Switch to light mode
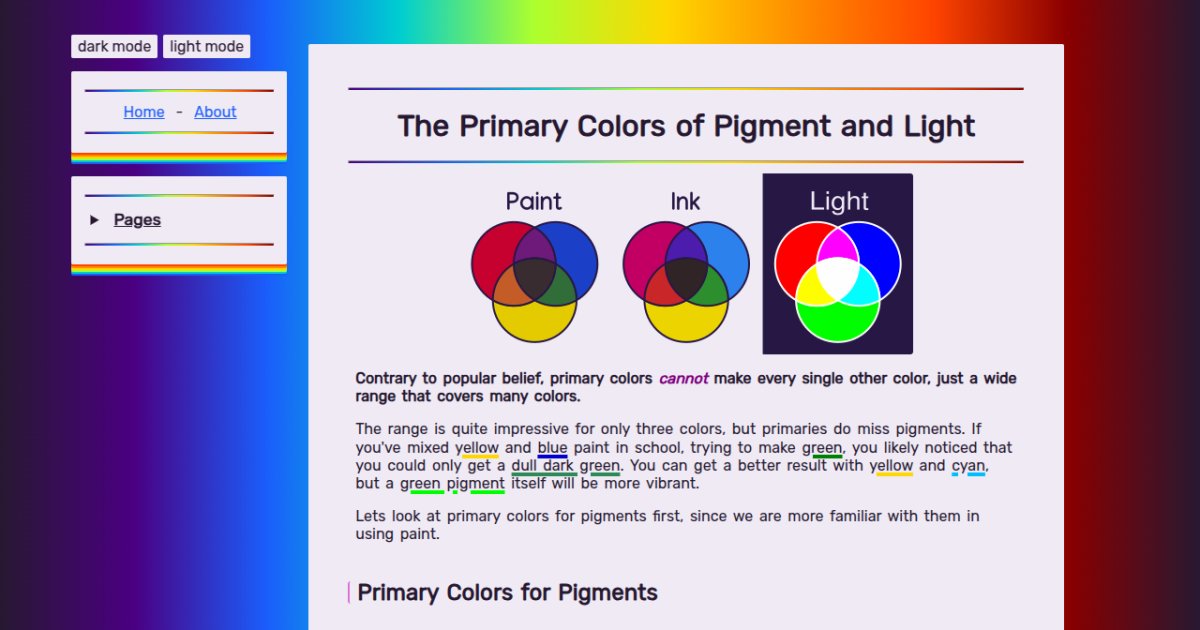 pyautogui.click(x=206, y=47)
